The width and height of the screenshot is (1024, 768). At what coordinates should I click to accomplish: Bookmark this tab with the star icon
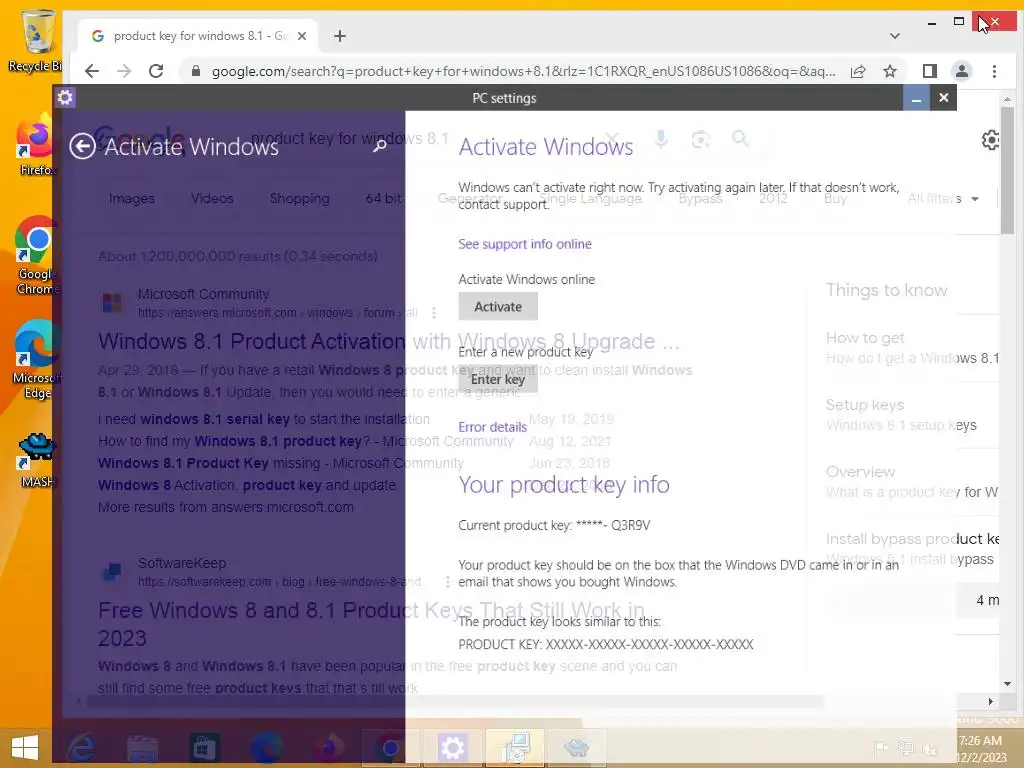(x=889, y=71)
